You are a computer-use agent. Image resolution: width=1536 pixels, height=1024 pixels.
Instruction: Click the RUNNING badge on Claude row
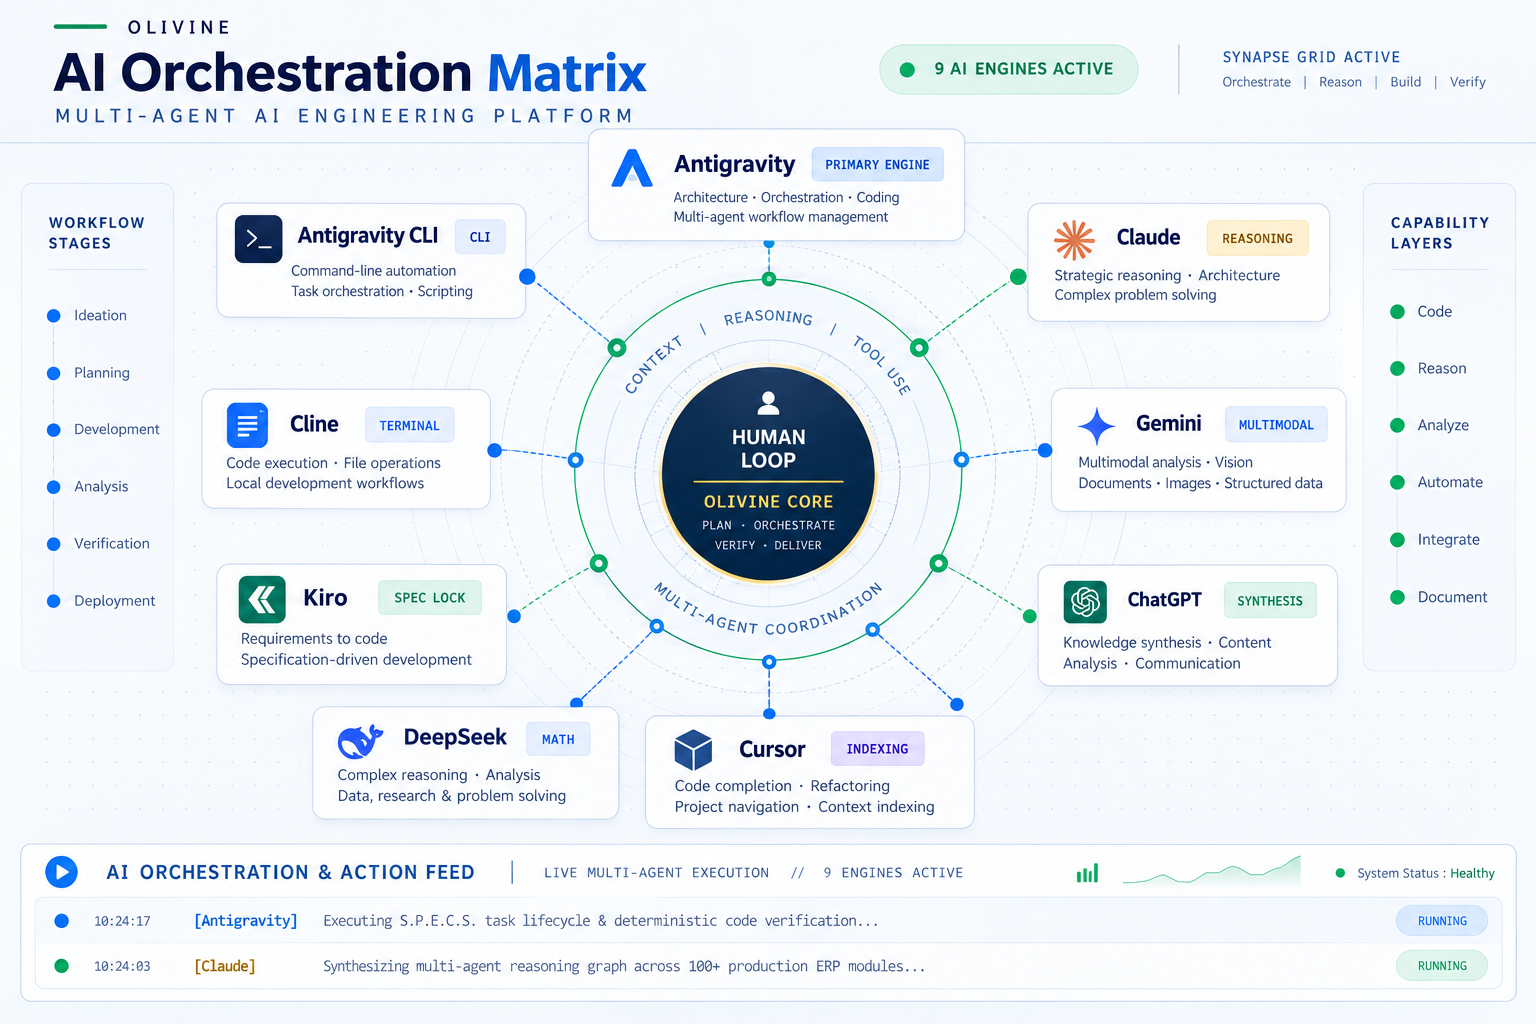pyautogui.click(x=1442, y=966)
